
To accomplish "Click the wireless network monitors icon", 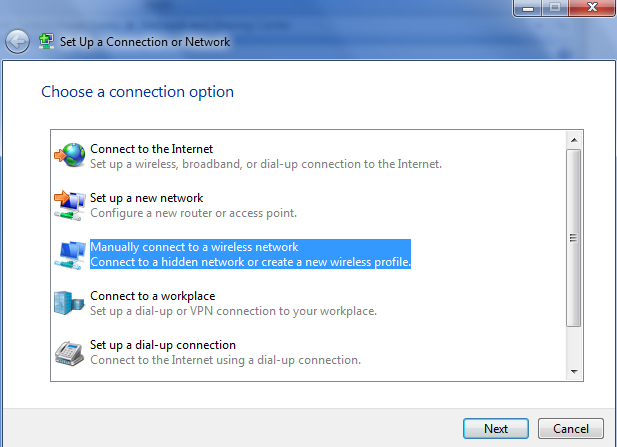I will point(70,255).
